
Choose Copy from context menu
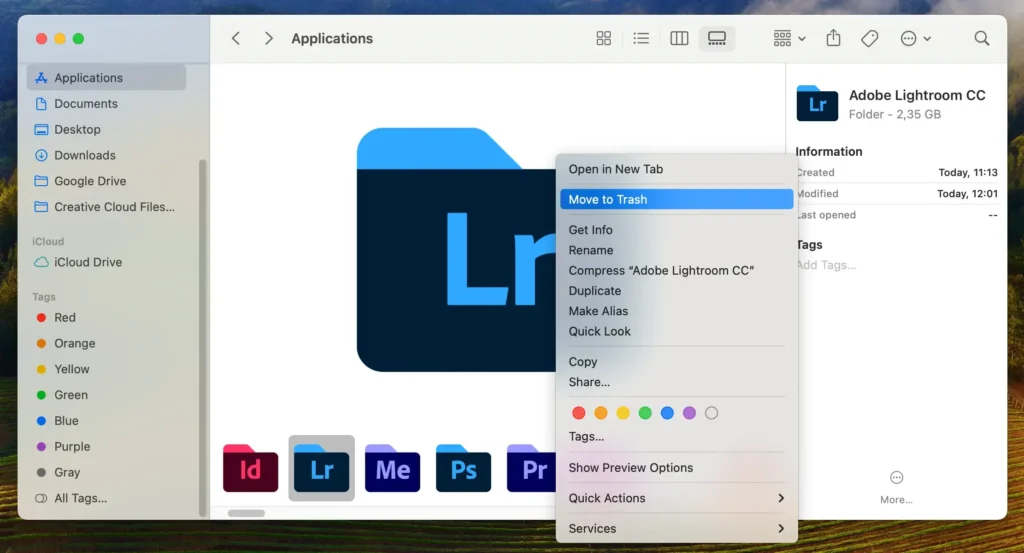676,362
